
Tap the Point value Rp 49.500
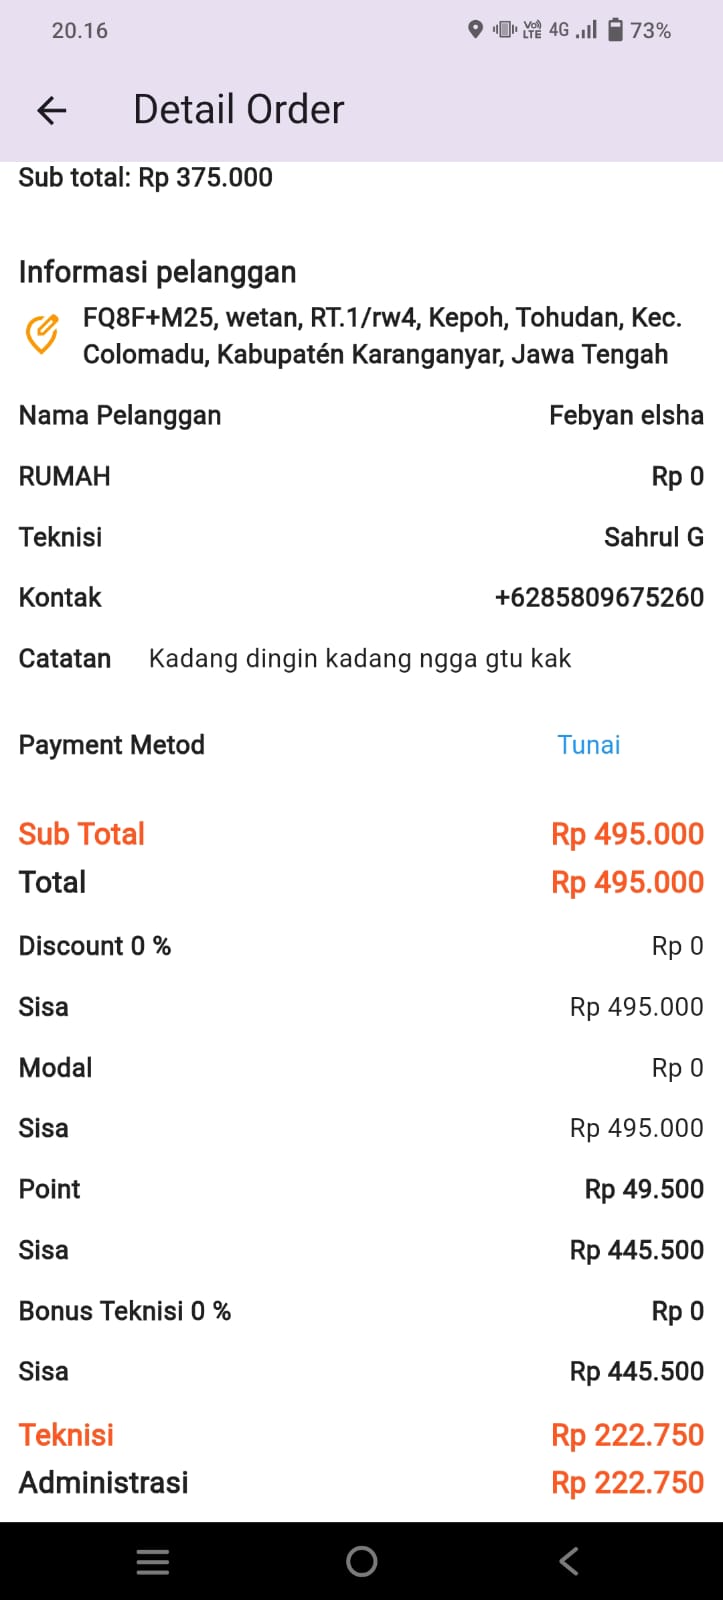click(x=644, y=1189)
